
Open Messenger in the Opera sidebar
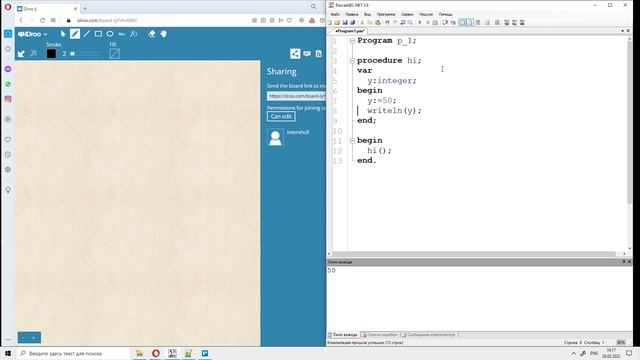point(8,69)
